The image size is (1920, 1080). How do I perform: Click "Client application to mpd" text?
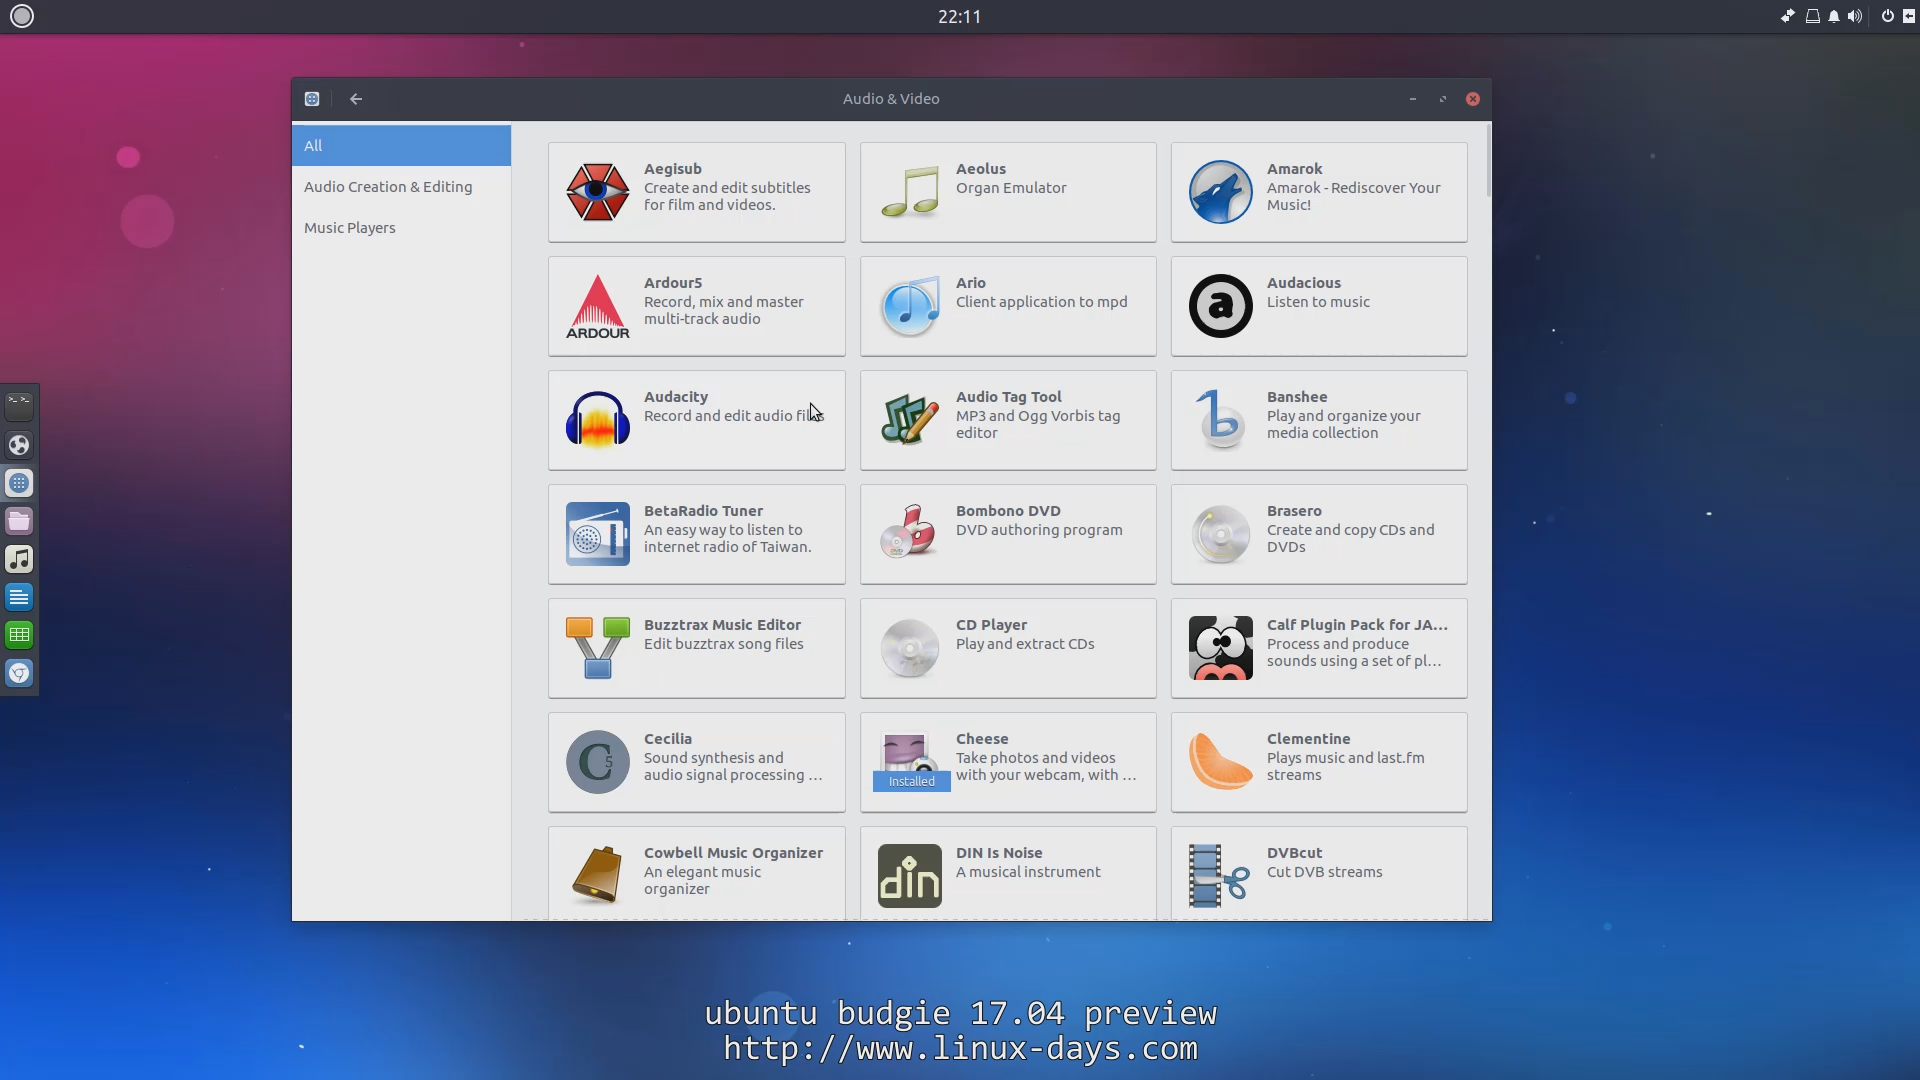pyautogui.click(x=1041, y=302)
